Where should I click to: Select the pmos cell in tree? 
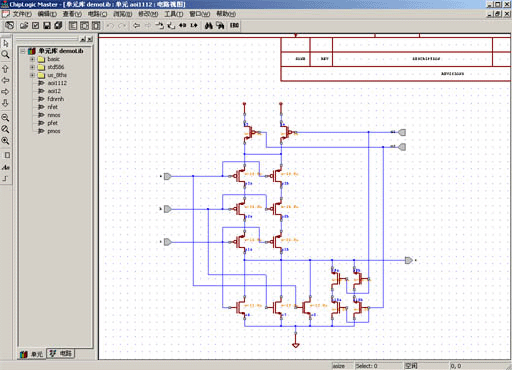pyautogui.click(x=54, y=131)
